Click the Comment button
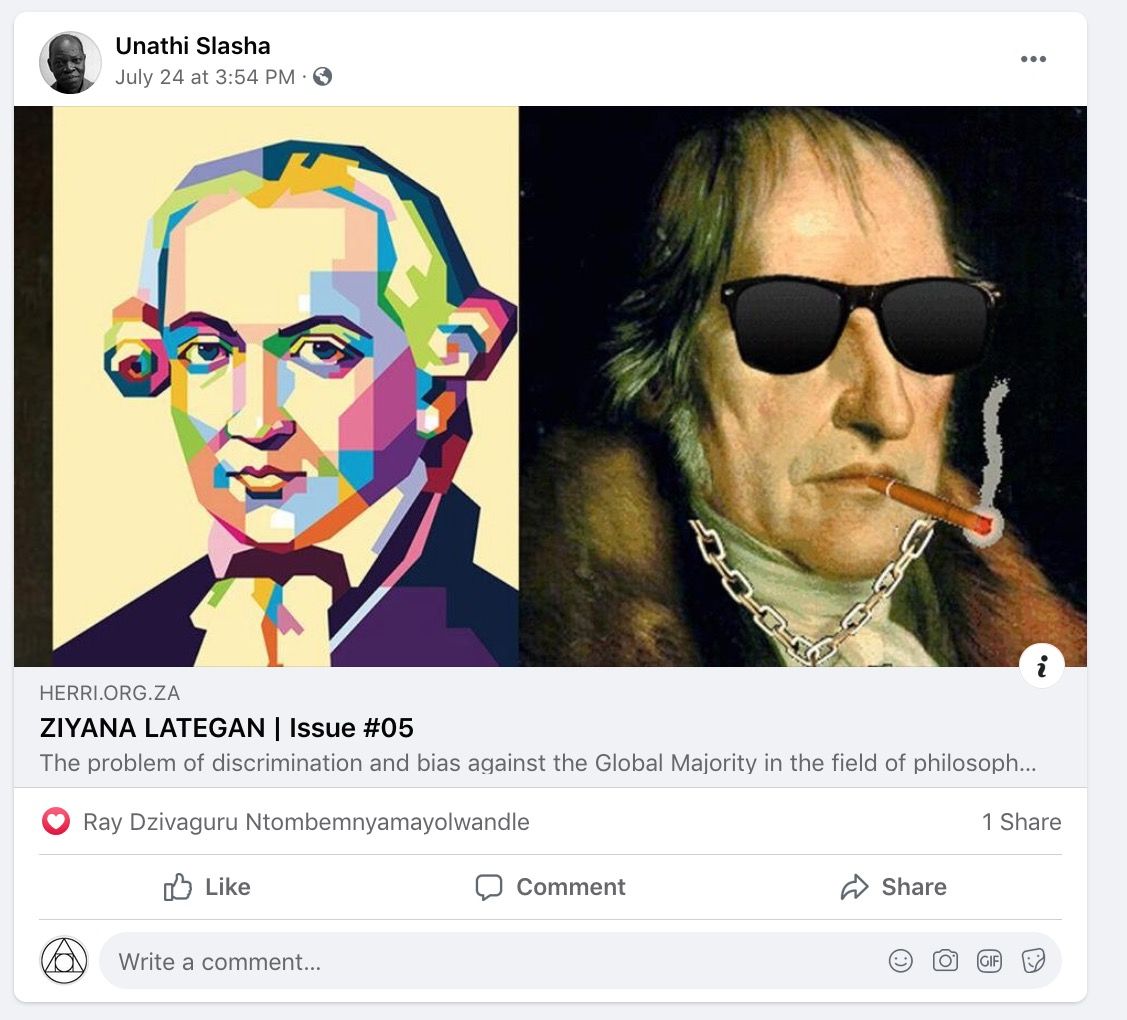The image size is (1127, 1020). (x=550, y=887)
